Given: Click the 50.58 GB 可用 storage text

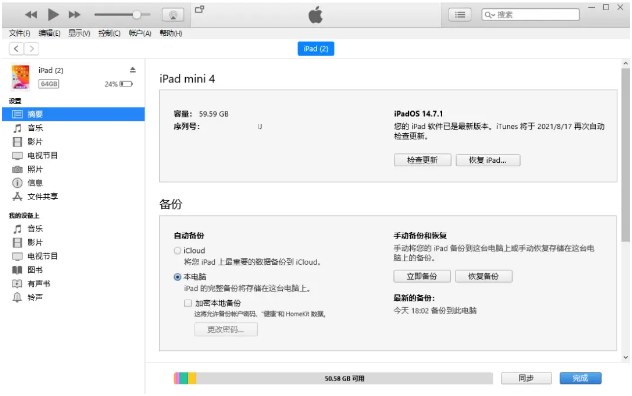Looking at the screenshot, I should [344, 379].
